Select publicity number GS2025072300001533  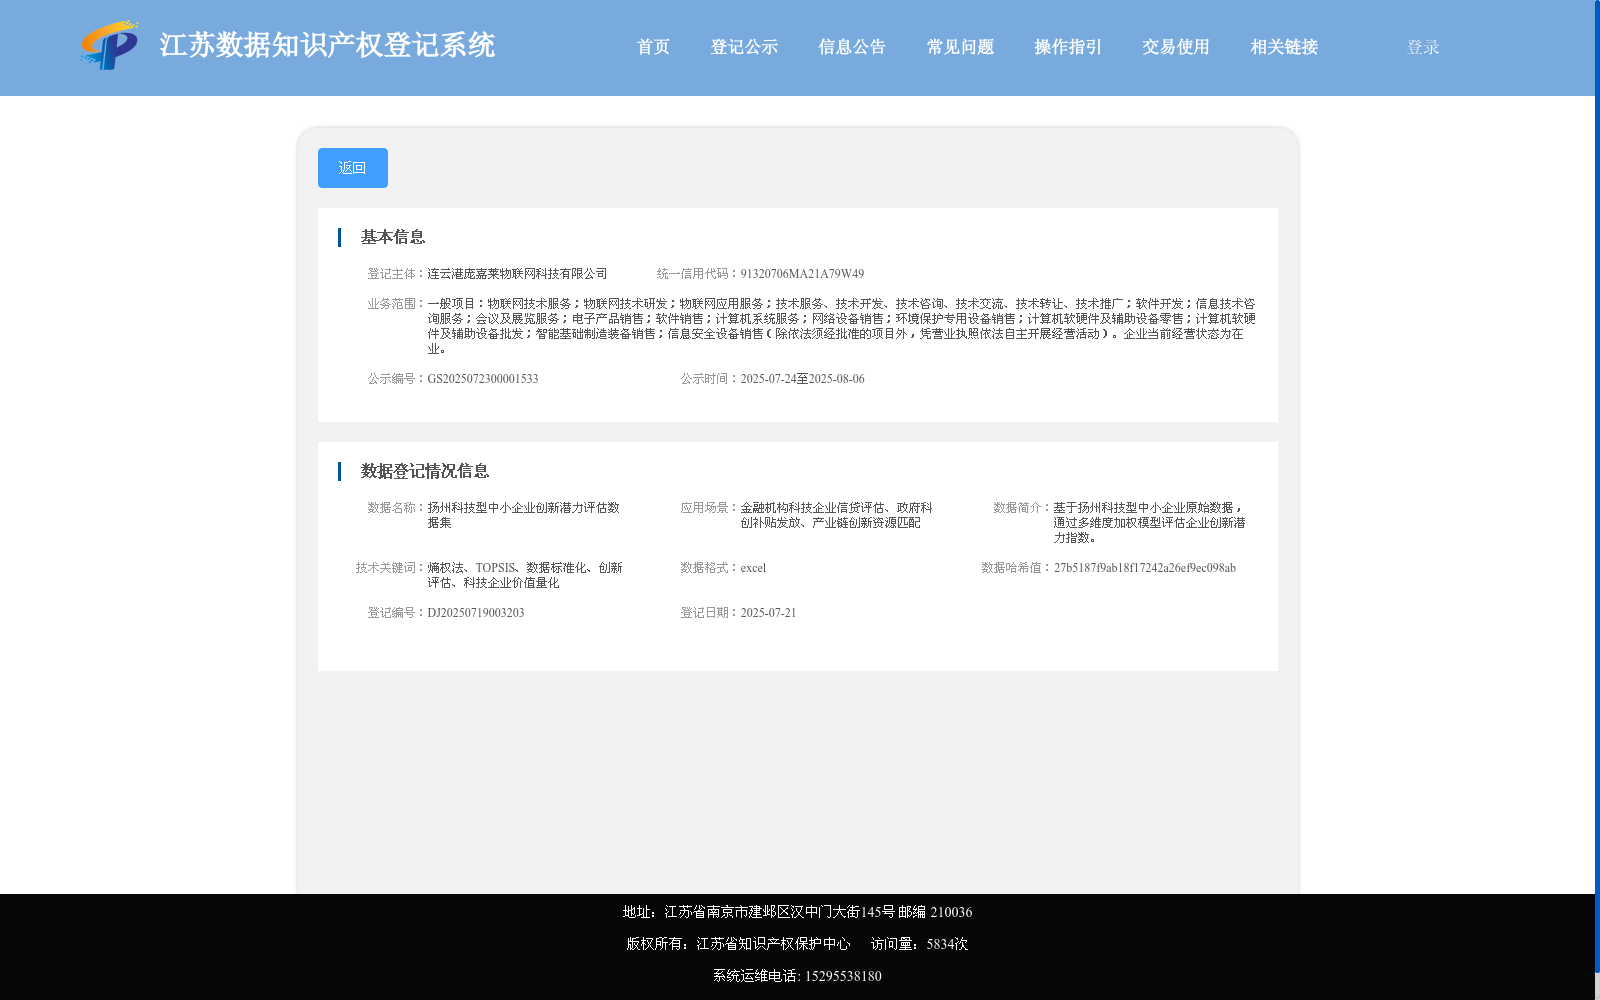pyautogui.click(x=483, y=379)
